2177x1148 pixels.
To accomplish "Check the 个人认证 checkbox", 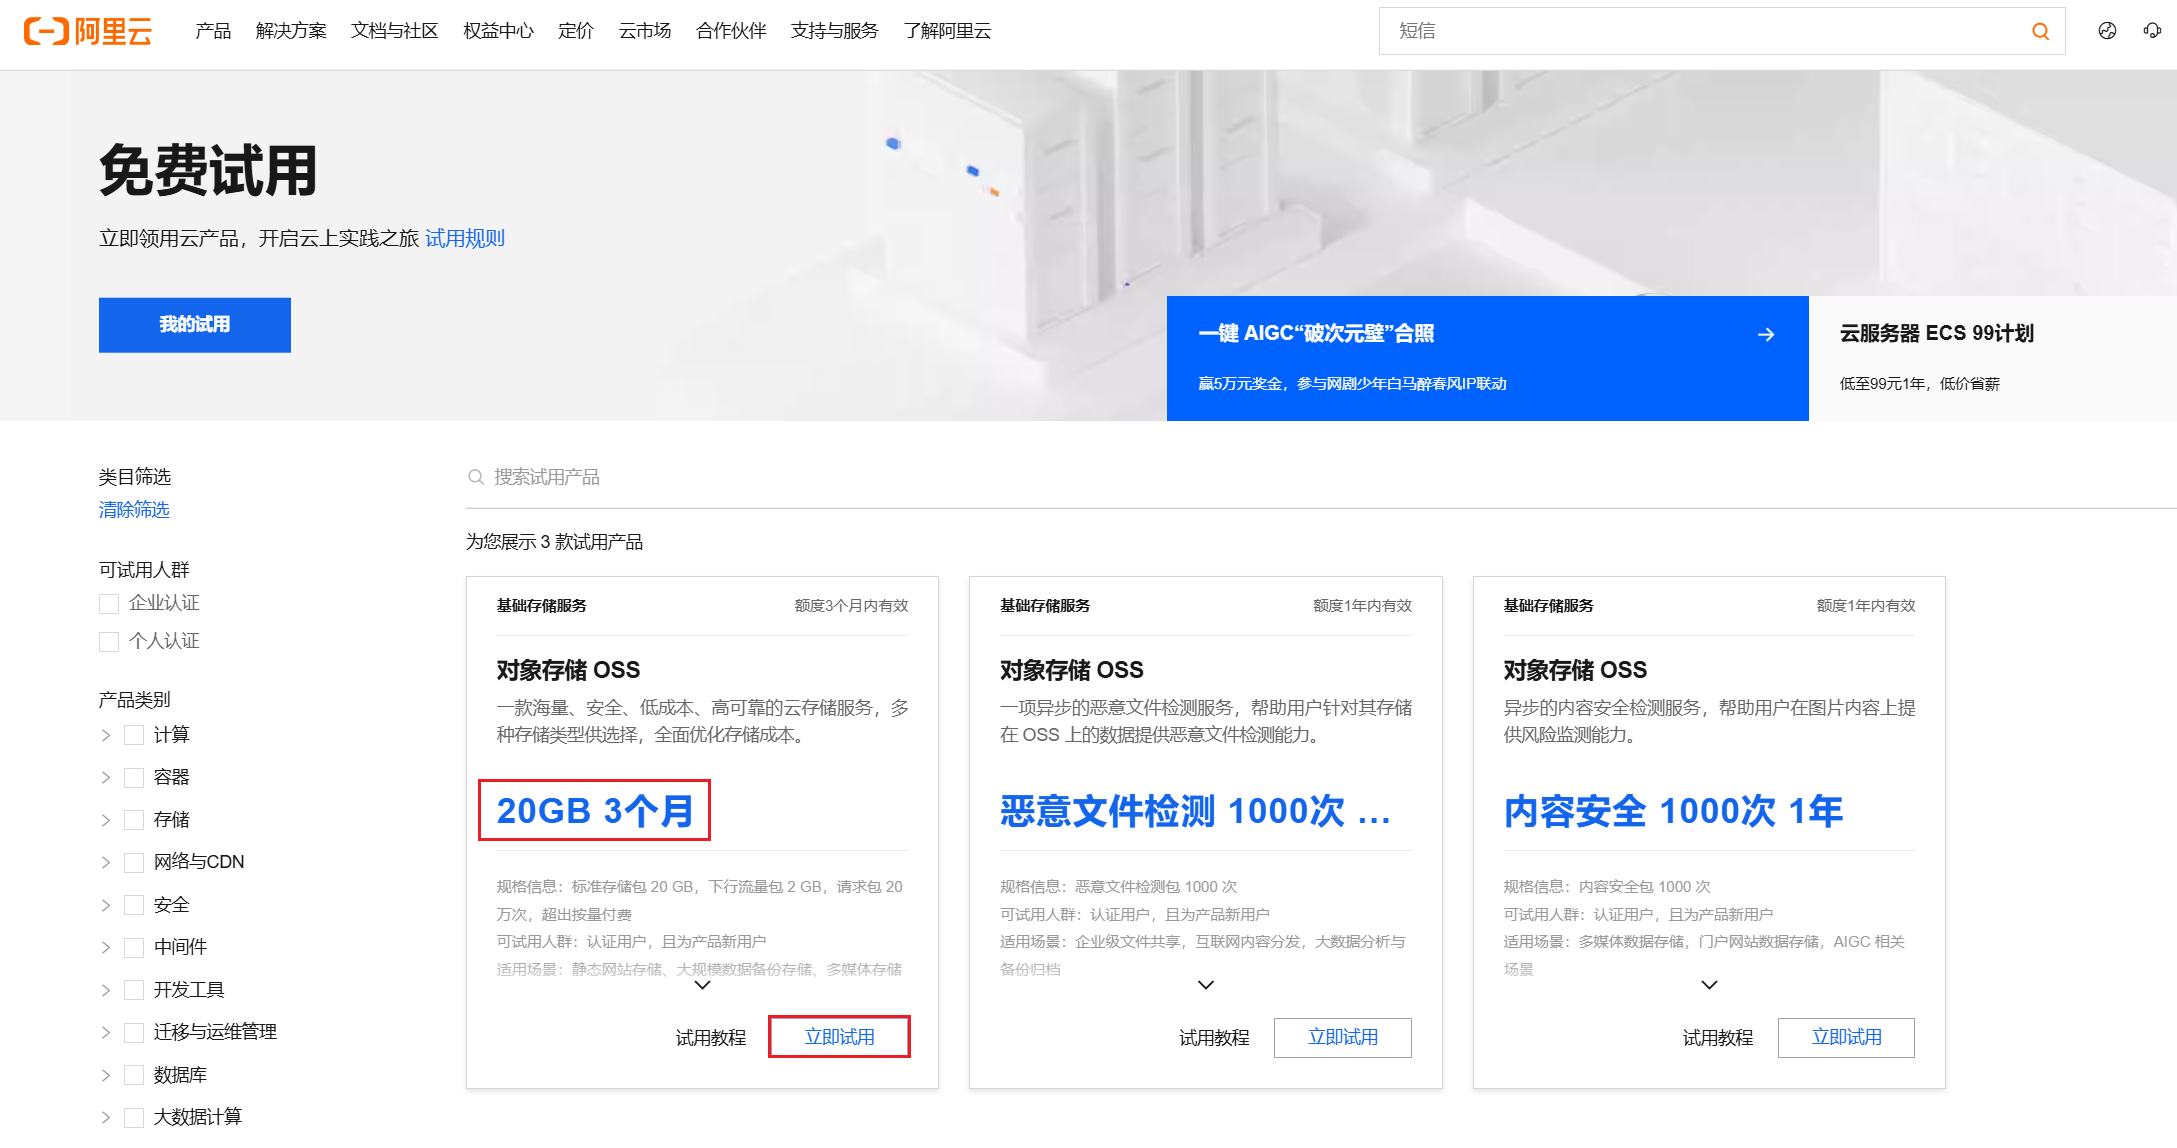I will [109, 642].
